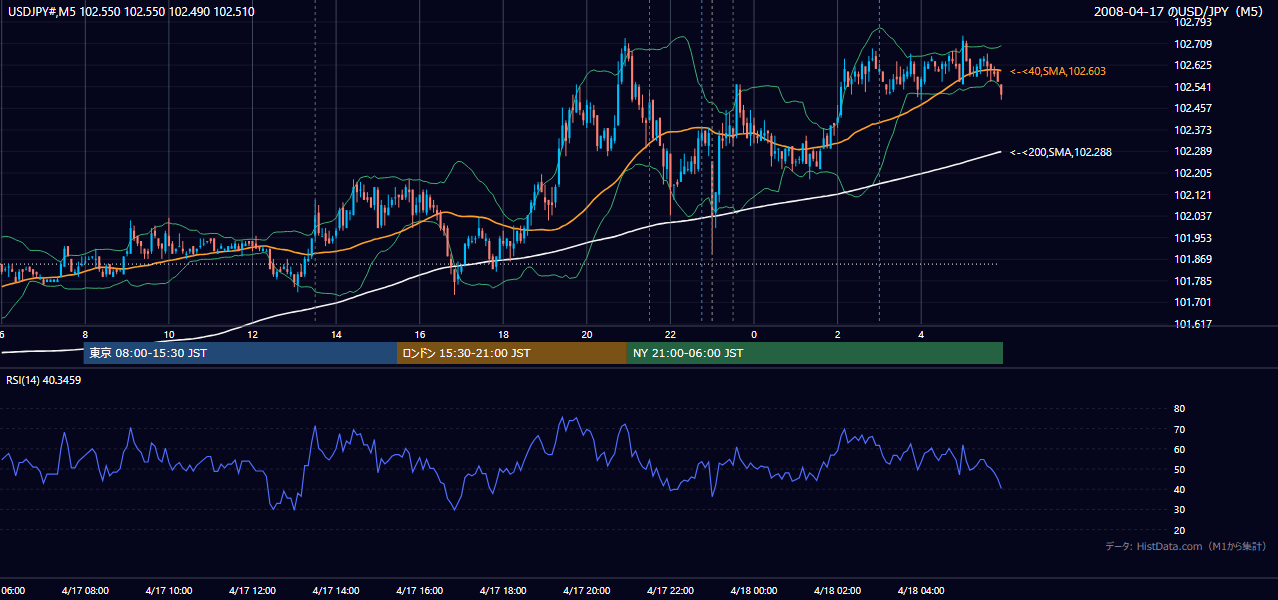Click the 4/17 14:00 bottom time label
The width and height of the screenshot is (1278, 600).
(335, 590)
